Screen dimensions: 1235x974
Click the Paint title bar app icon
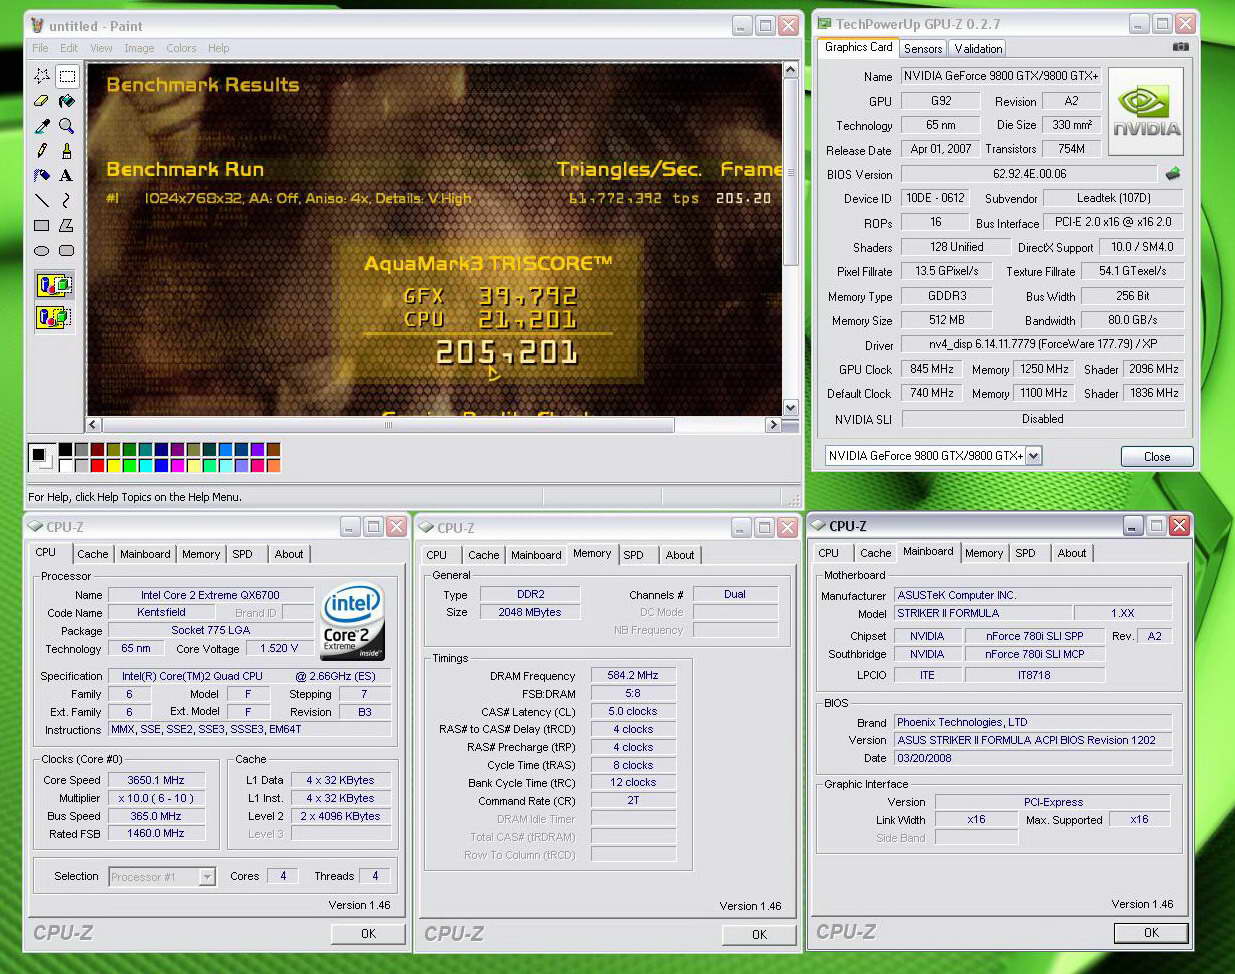point(37,25)
